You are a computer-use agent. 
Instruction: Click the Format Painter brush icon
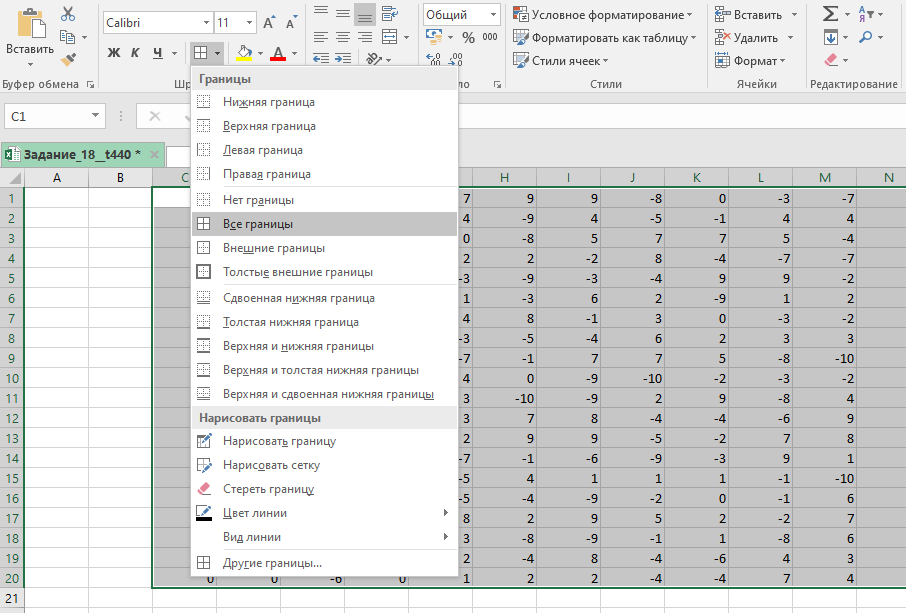coord(68,59)
